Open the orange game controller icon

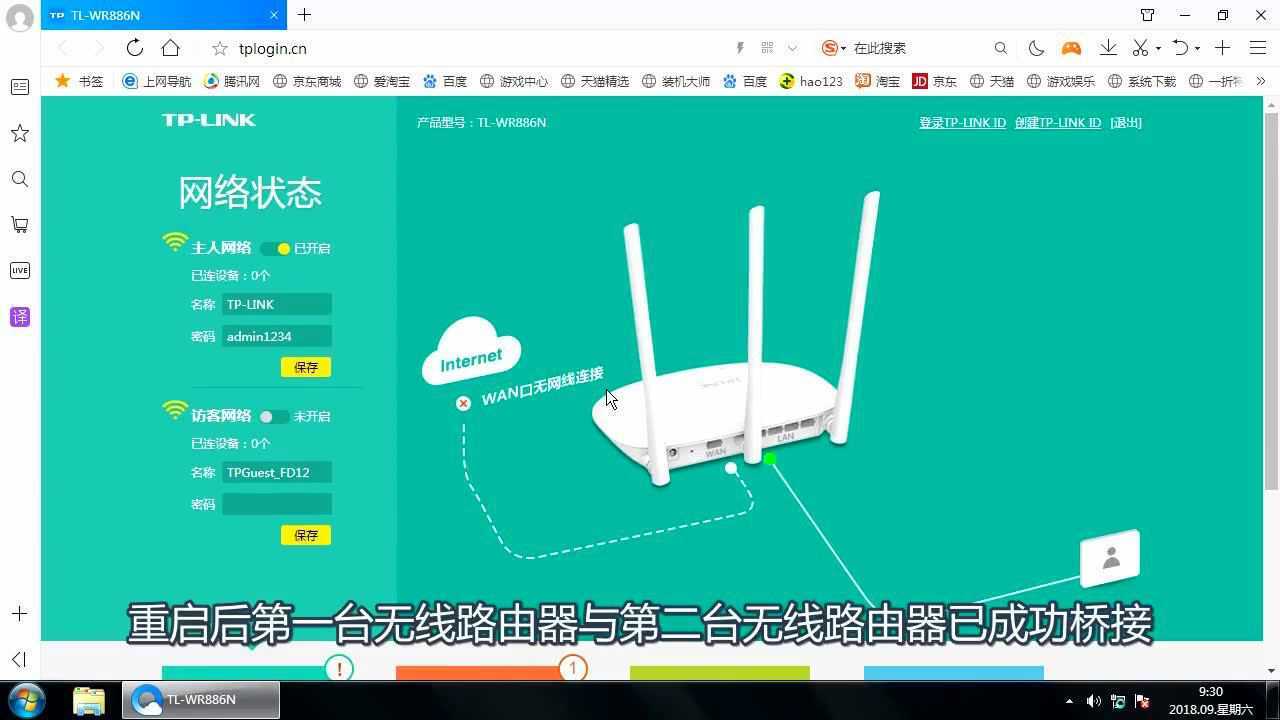coord(1071,48)
